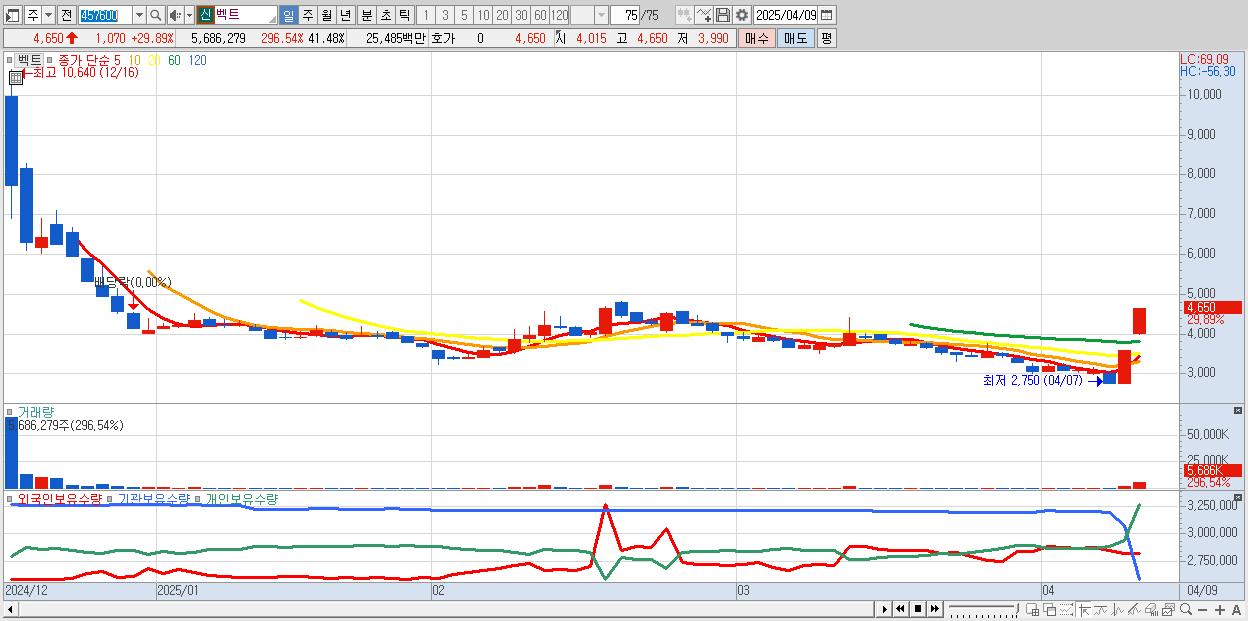Select the 일 (daily) period tab
The image size is (1248, 621).
288,15
